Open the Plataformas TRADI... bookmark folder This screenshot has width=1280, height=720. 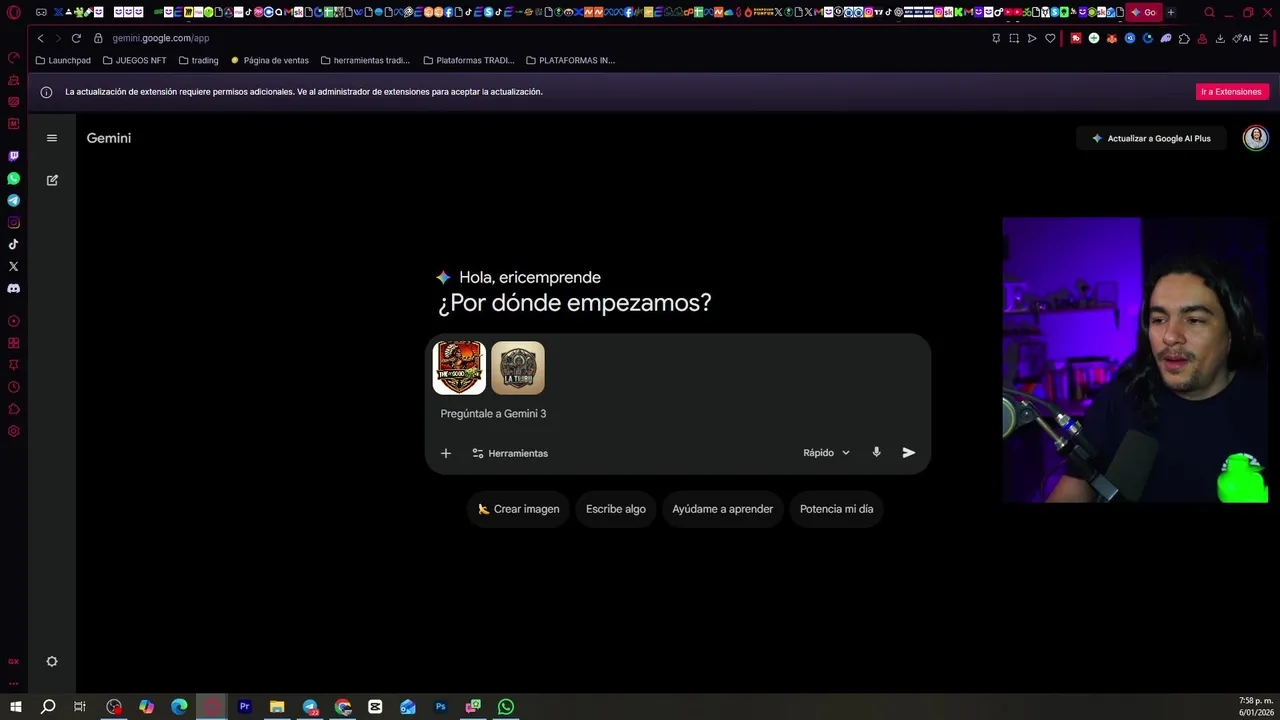(469, 60)
